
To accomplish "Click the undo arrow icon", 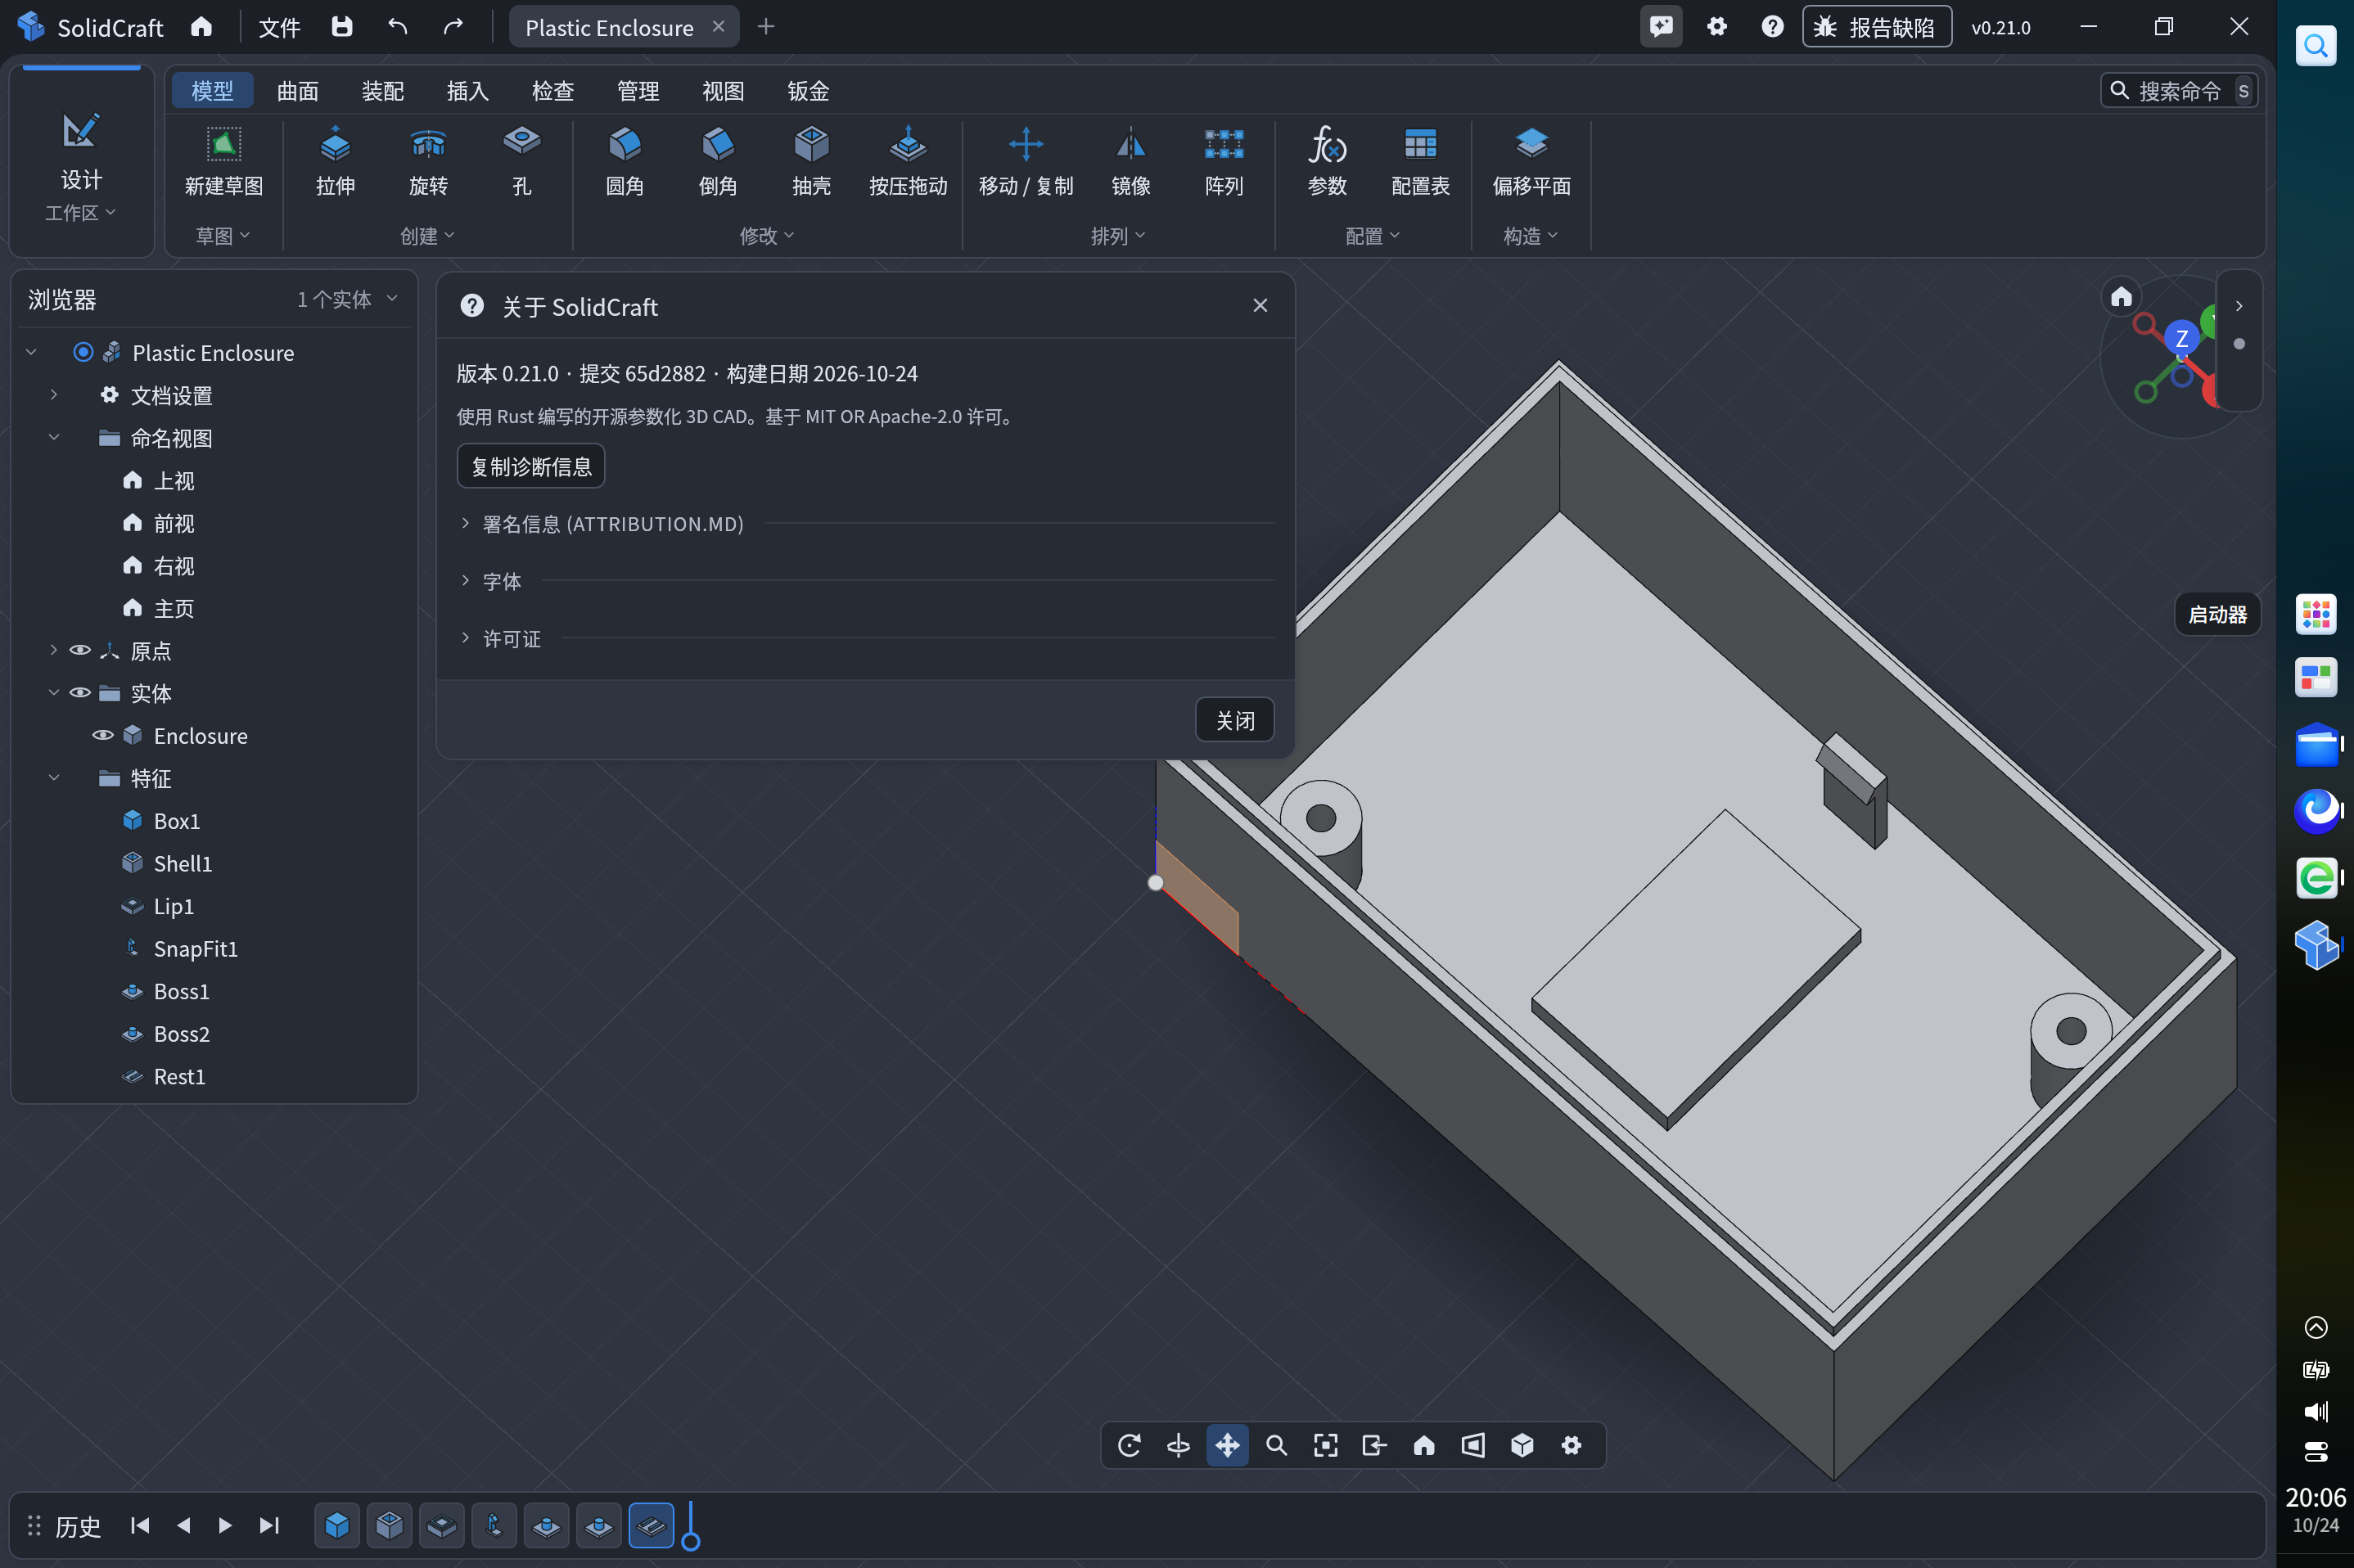I will click(x=398, y=27).
